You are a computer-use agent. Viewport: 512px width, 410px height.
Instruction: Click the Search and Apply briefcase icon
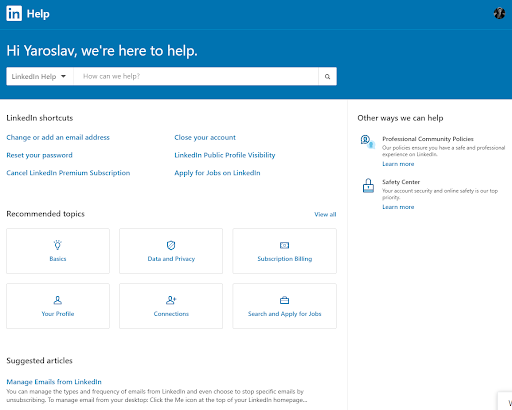click(x=284, y=300)
